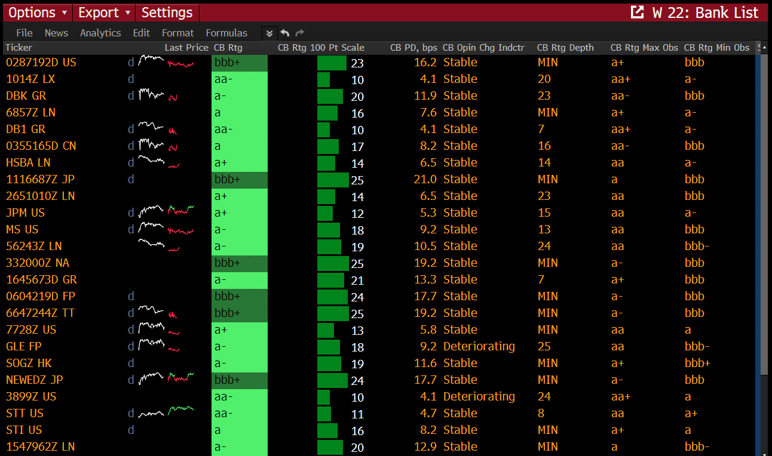772x456 pixels.
Task: Click the STT US price sparkline chart
Action: pyautogui.click(x=166, y=412)
